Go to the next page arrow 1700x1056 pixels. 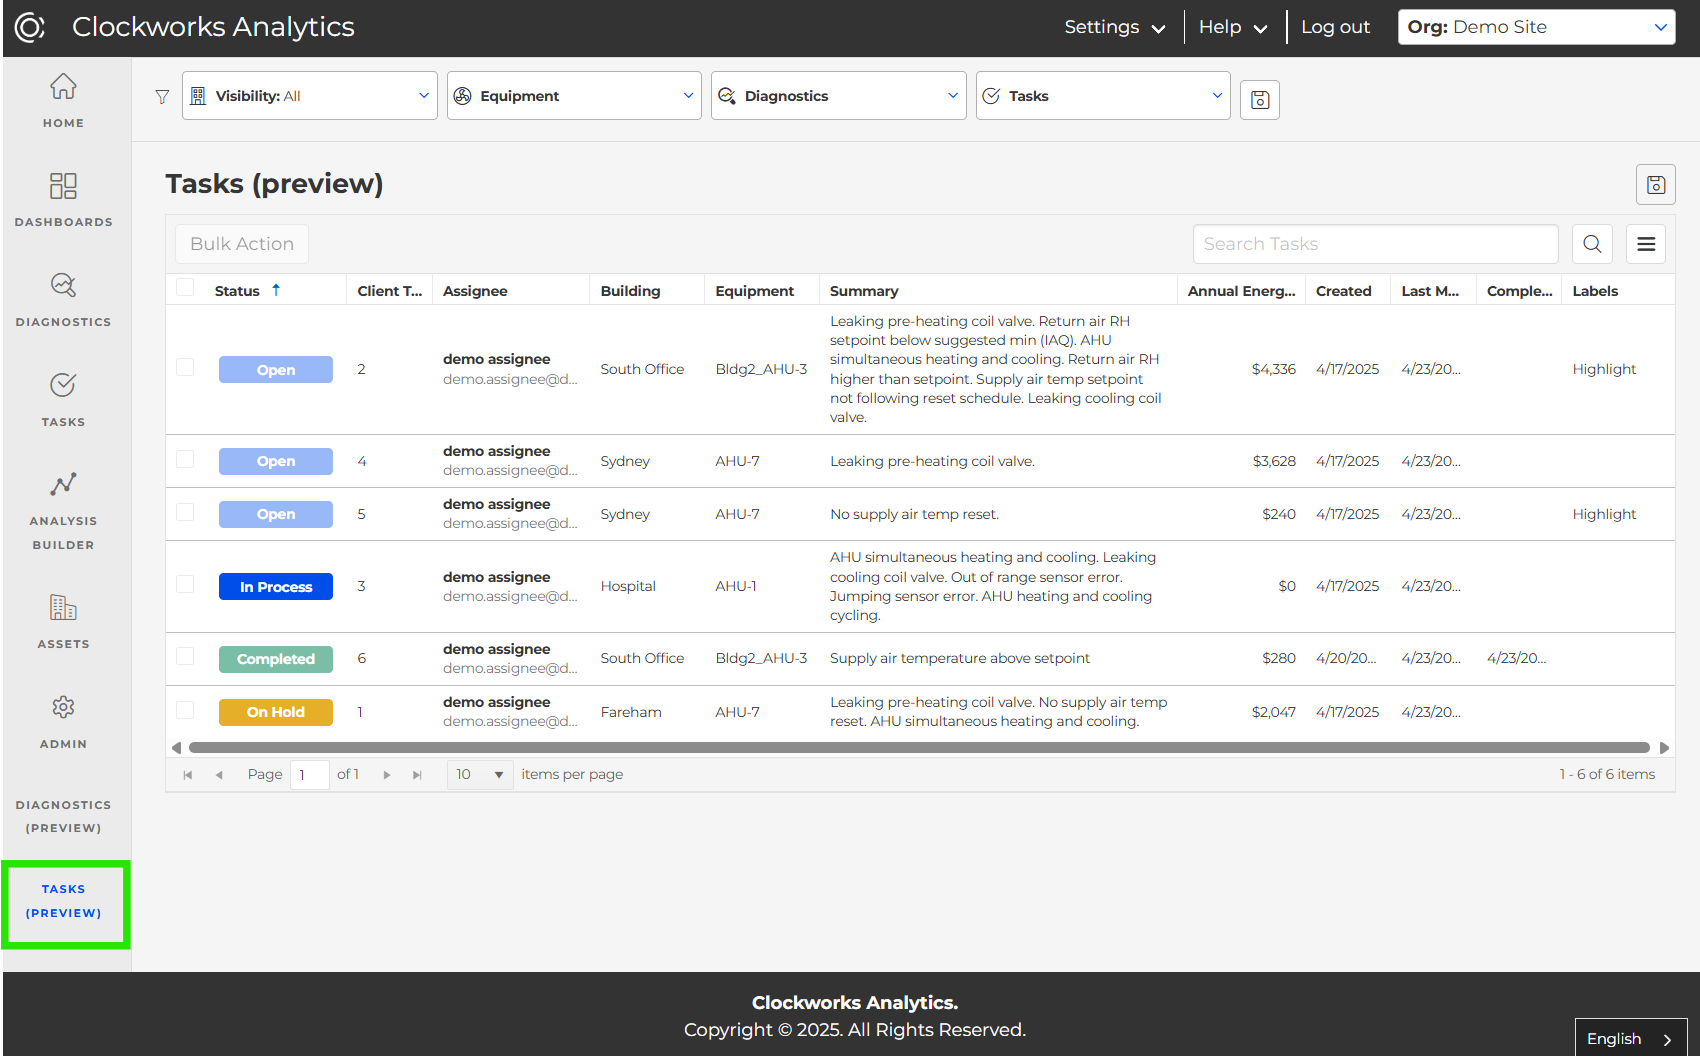387,775
